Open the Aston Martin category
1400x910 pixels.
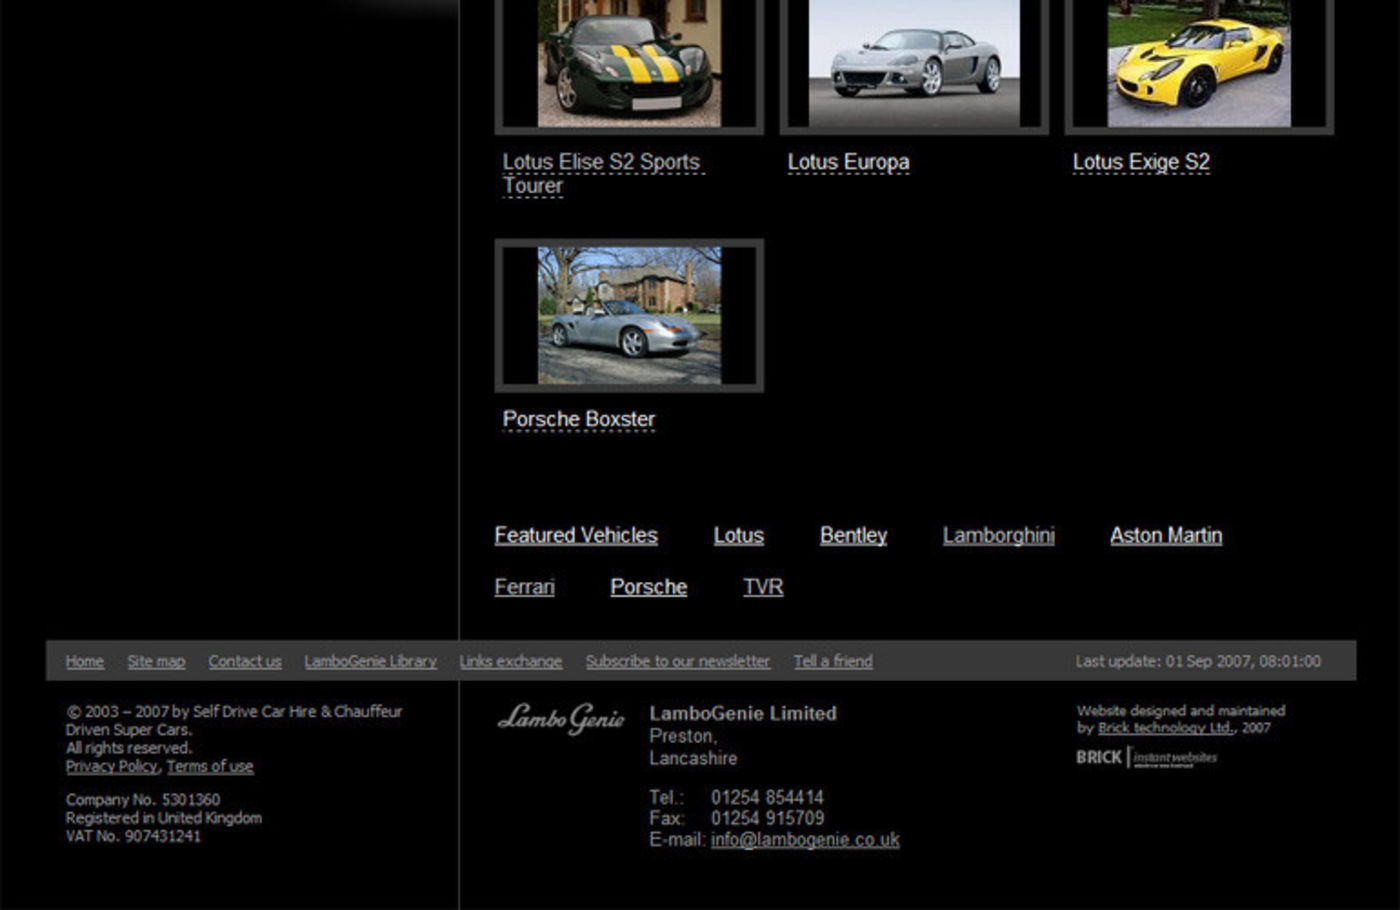[1165, 535]
